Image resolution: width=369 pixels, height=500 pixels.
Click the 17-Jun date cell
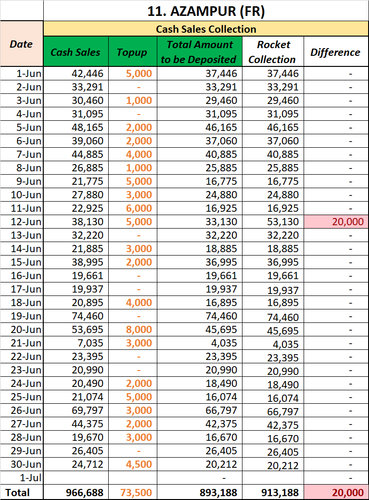click(22, 289)
